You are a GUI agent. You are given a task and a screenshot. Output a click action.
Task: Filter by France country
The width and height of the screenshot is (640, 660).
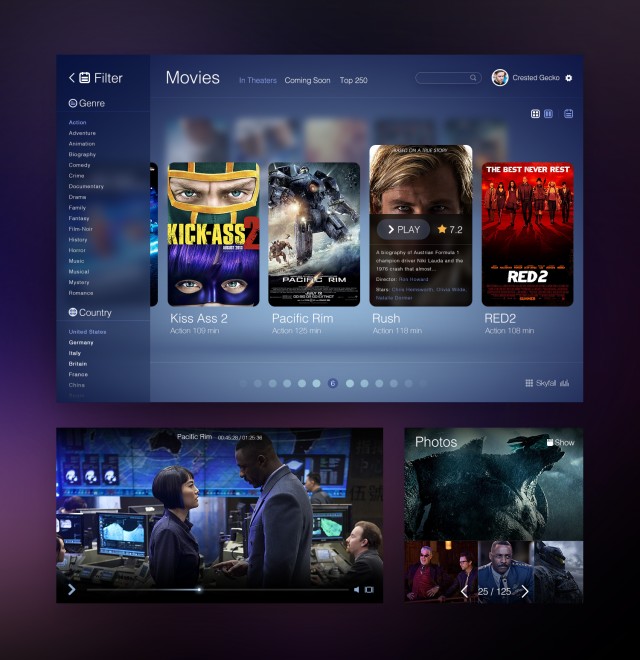[78, 374]
